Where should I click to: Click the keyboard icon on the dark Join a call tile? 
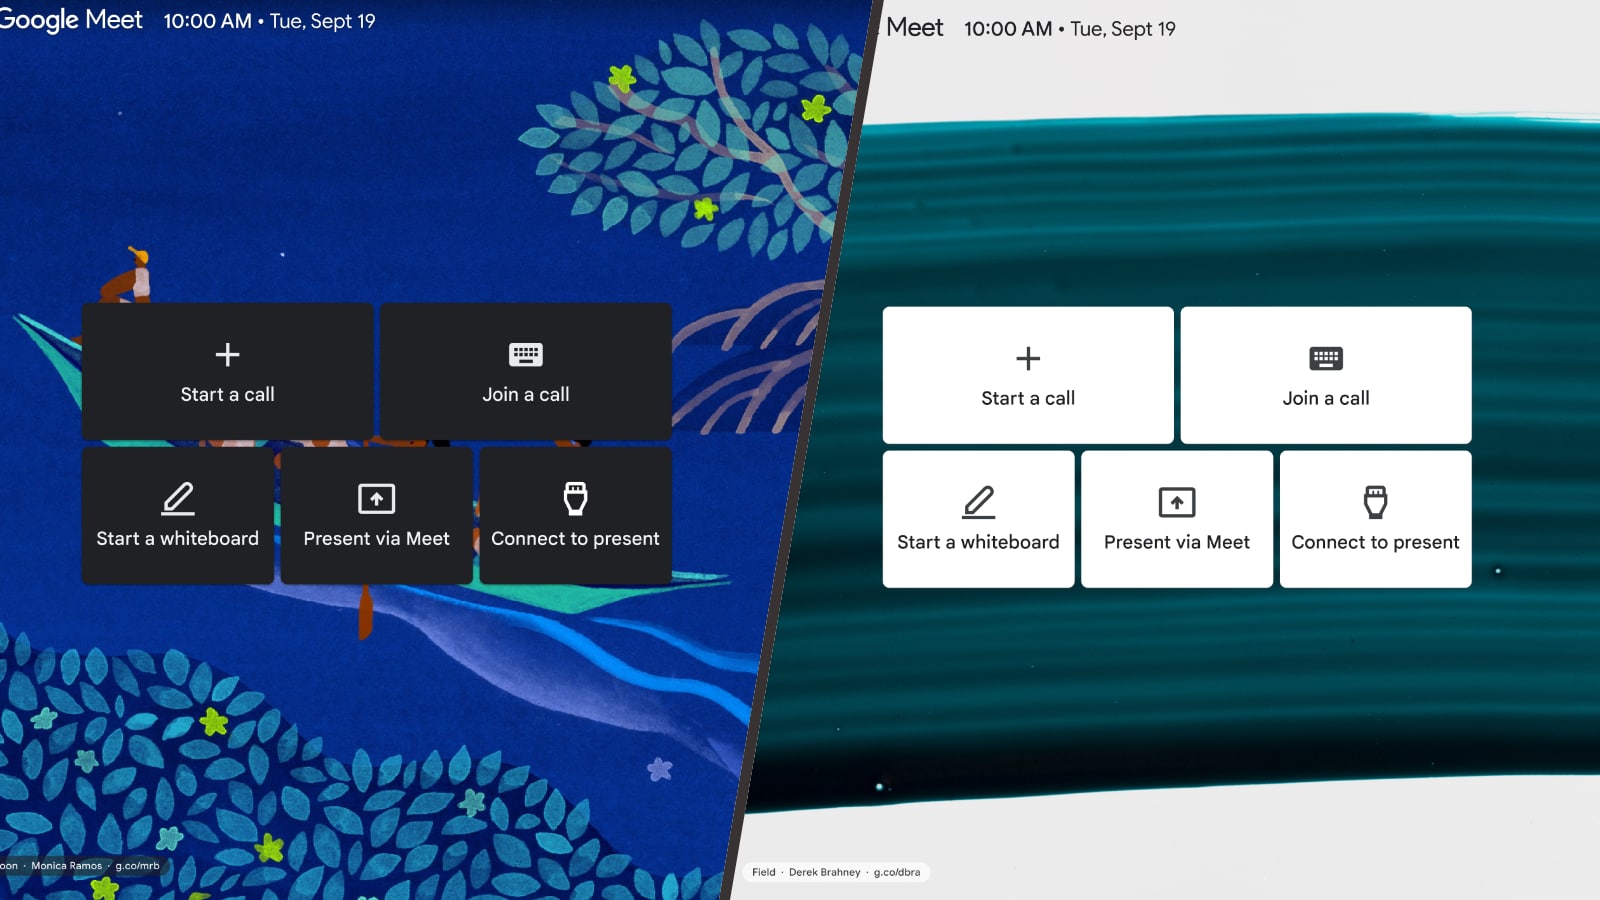tap(525, 354)
